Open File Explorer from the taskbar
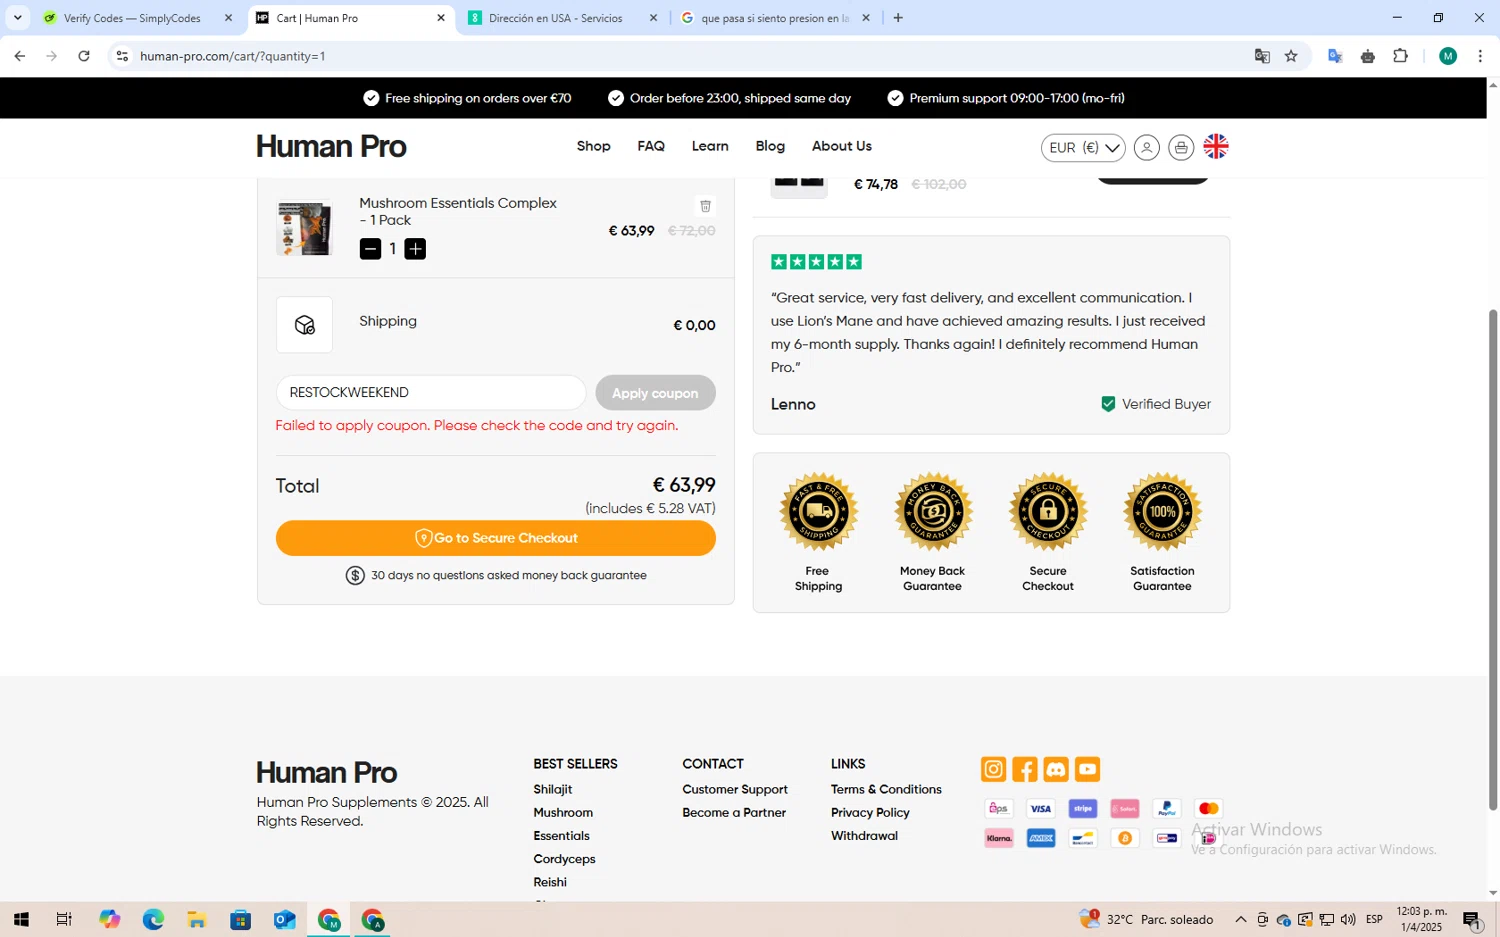Viewport: 1500px width, 937px height. click(x=197, y=920)
